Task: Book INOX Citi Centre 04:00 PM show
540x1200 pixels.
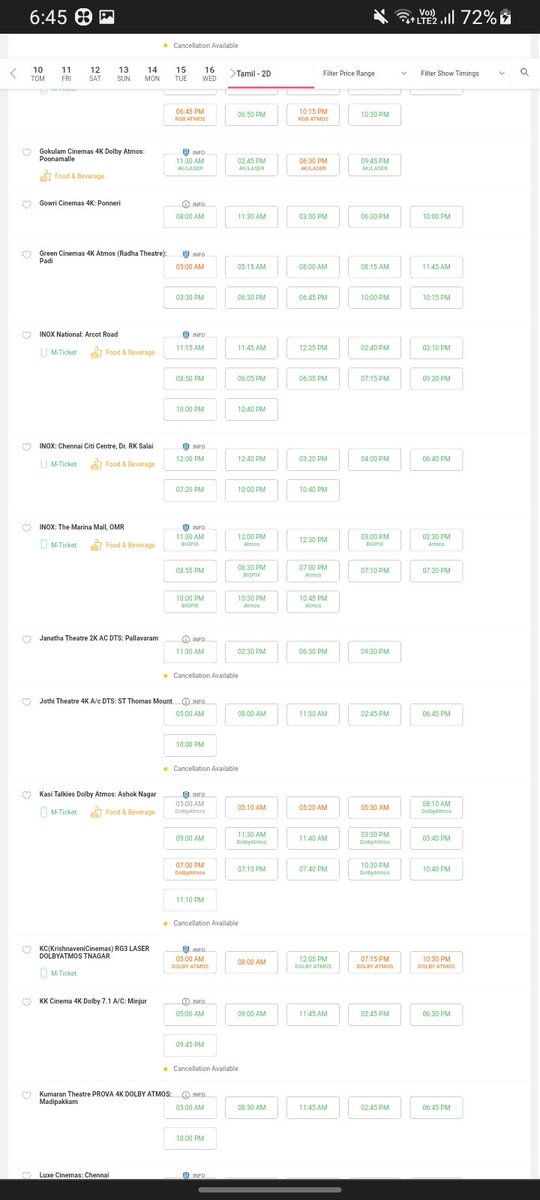Action: coord(375,459)
